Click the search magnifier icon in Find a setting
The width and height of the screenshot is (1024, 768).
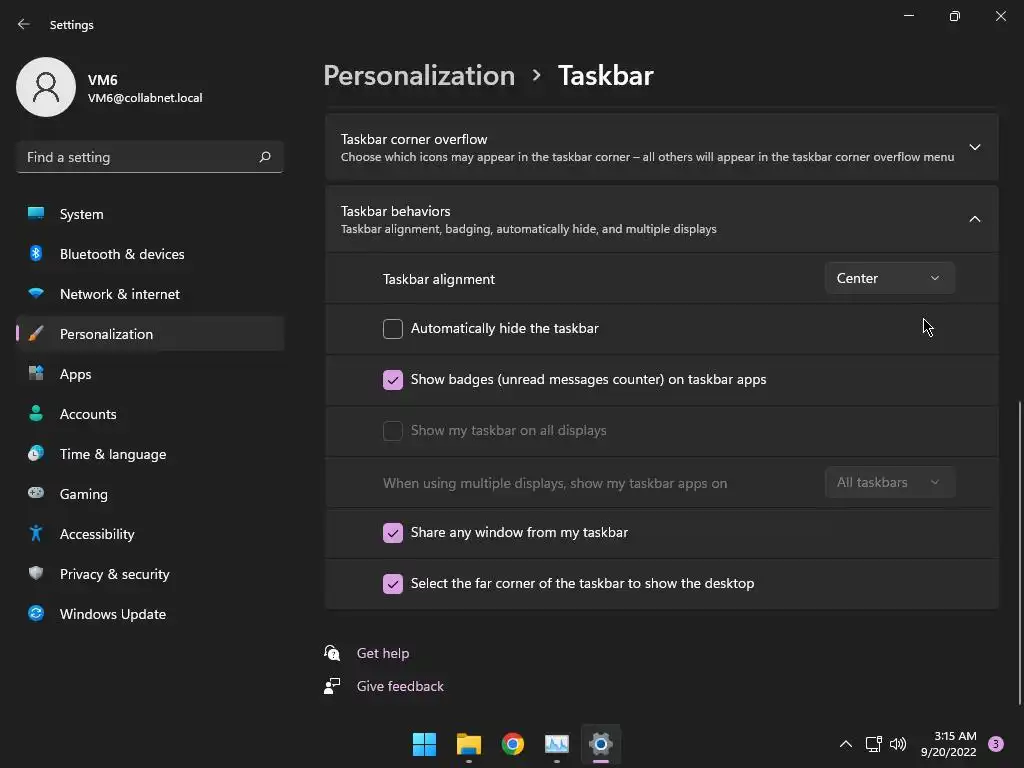(264, 157)
